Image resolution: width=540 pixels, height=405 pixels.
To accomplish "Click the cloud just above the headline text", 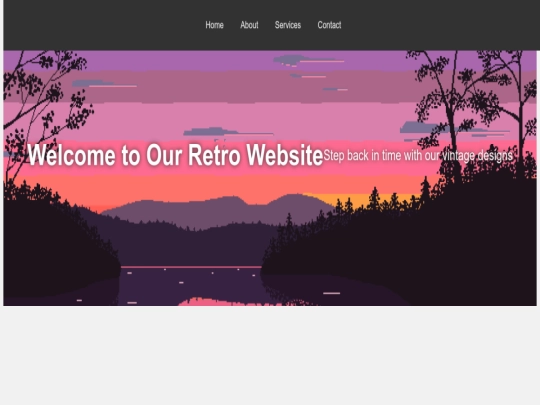I will pyautogui.click(x=227, y=132).
